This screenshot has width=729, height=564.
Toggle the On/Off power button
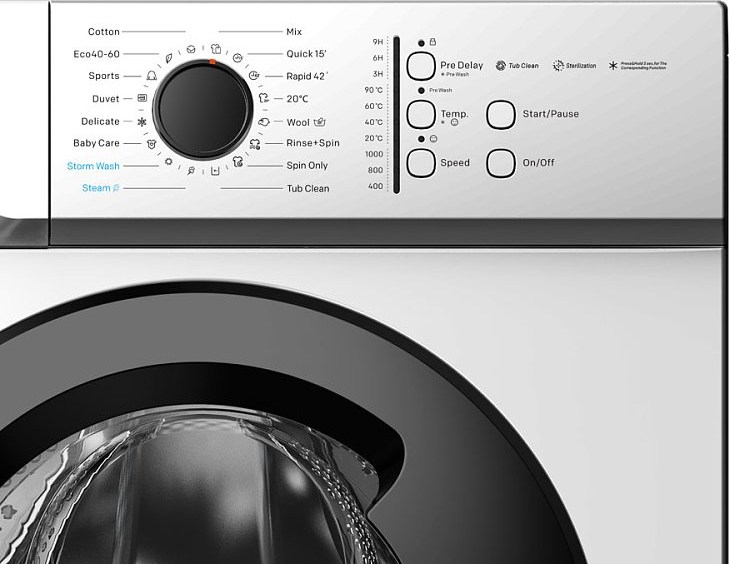pos(501,163)
